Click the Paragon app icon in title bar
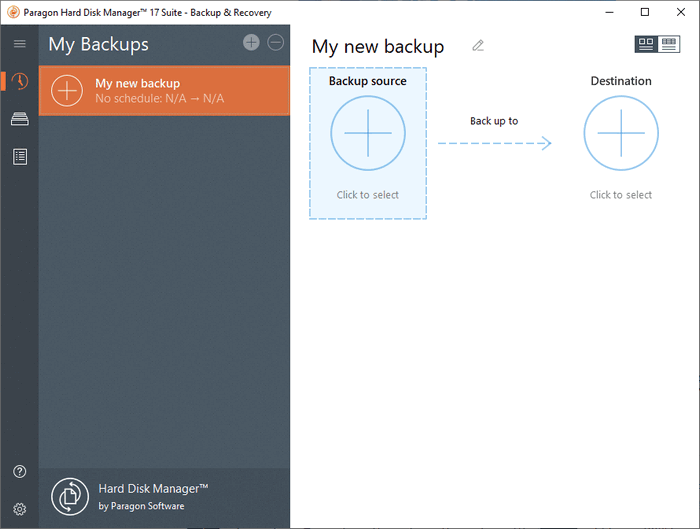Screen dimensions: 700x529 coord(13,12)
